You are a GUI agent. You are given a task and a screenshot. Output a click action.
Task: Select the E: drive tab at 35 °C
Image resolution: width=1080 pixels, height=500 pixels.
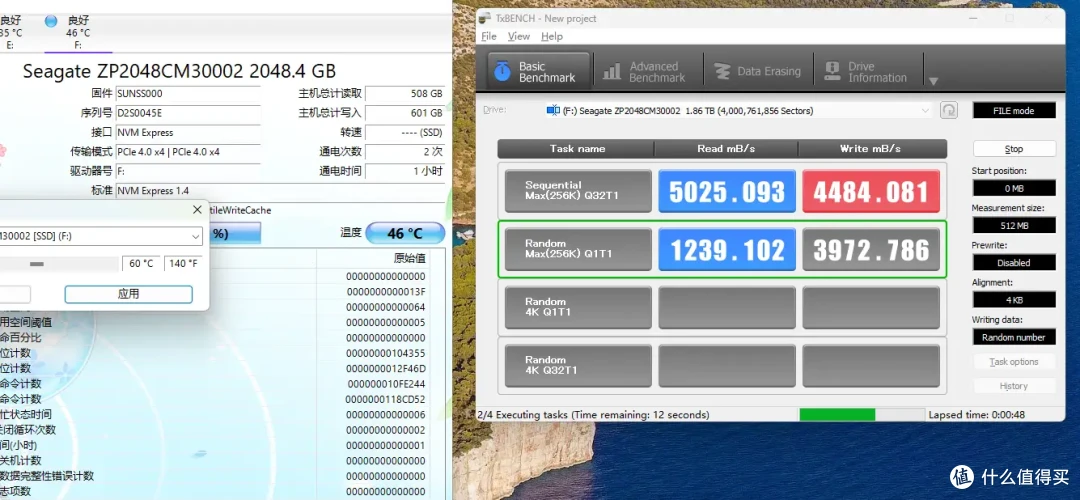point(10,32)
